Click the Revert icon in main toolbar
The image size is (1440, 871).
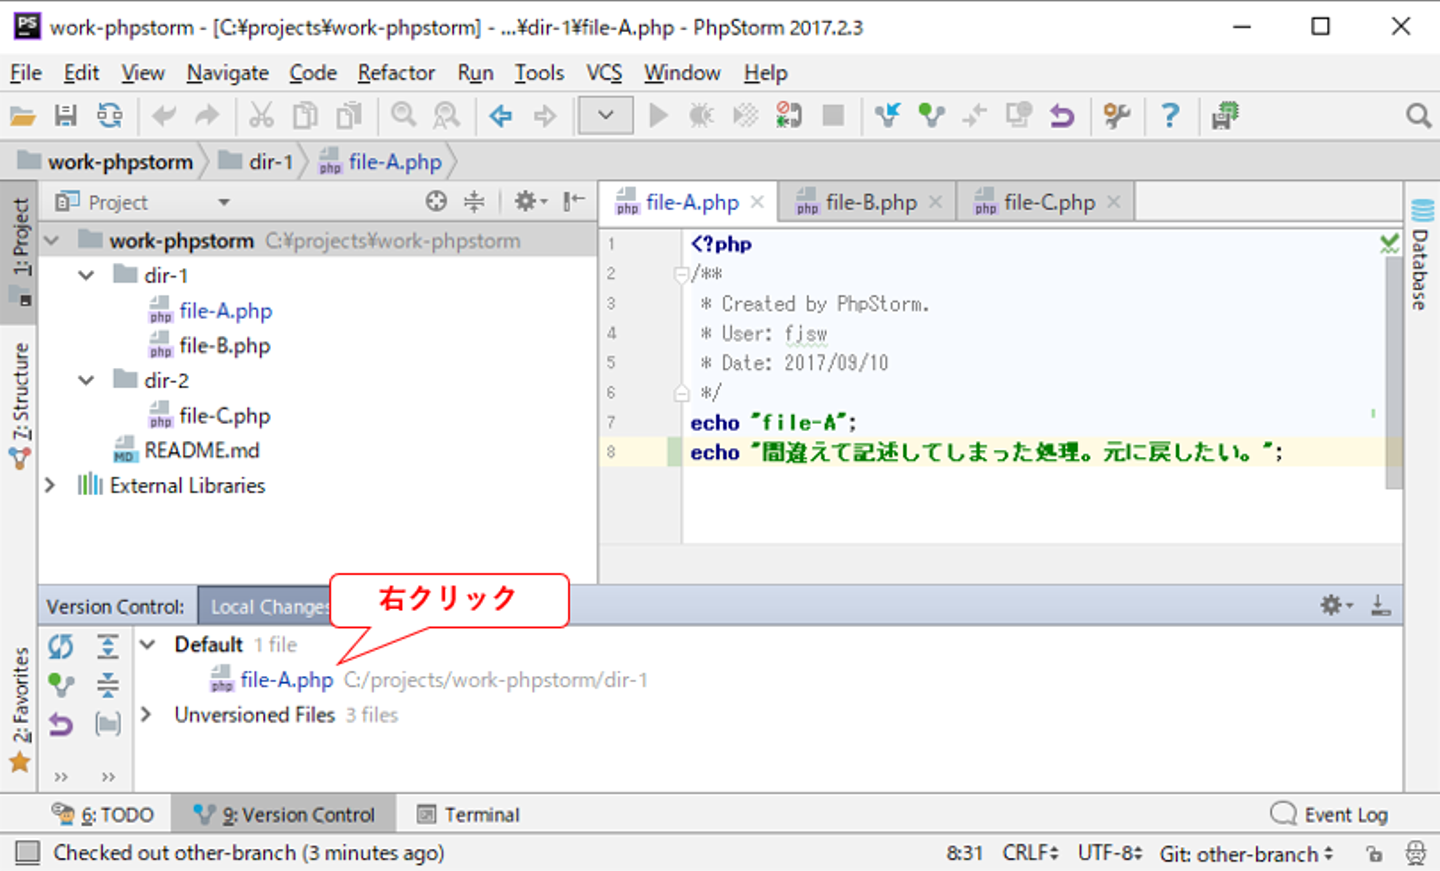pyautogui.click(x=1061, y=116)
